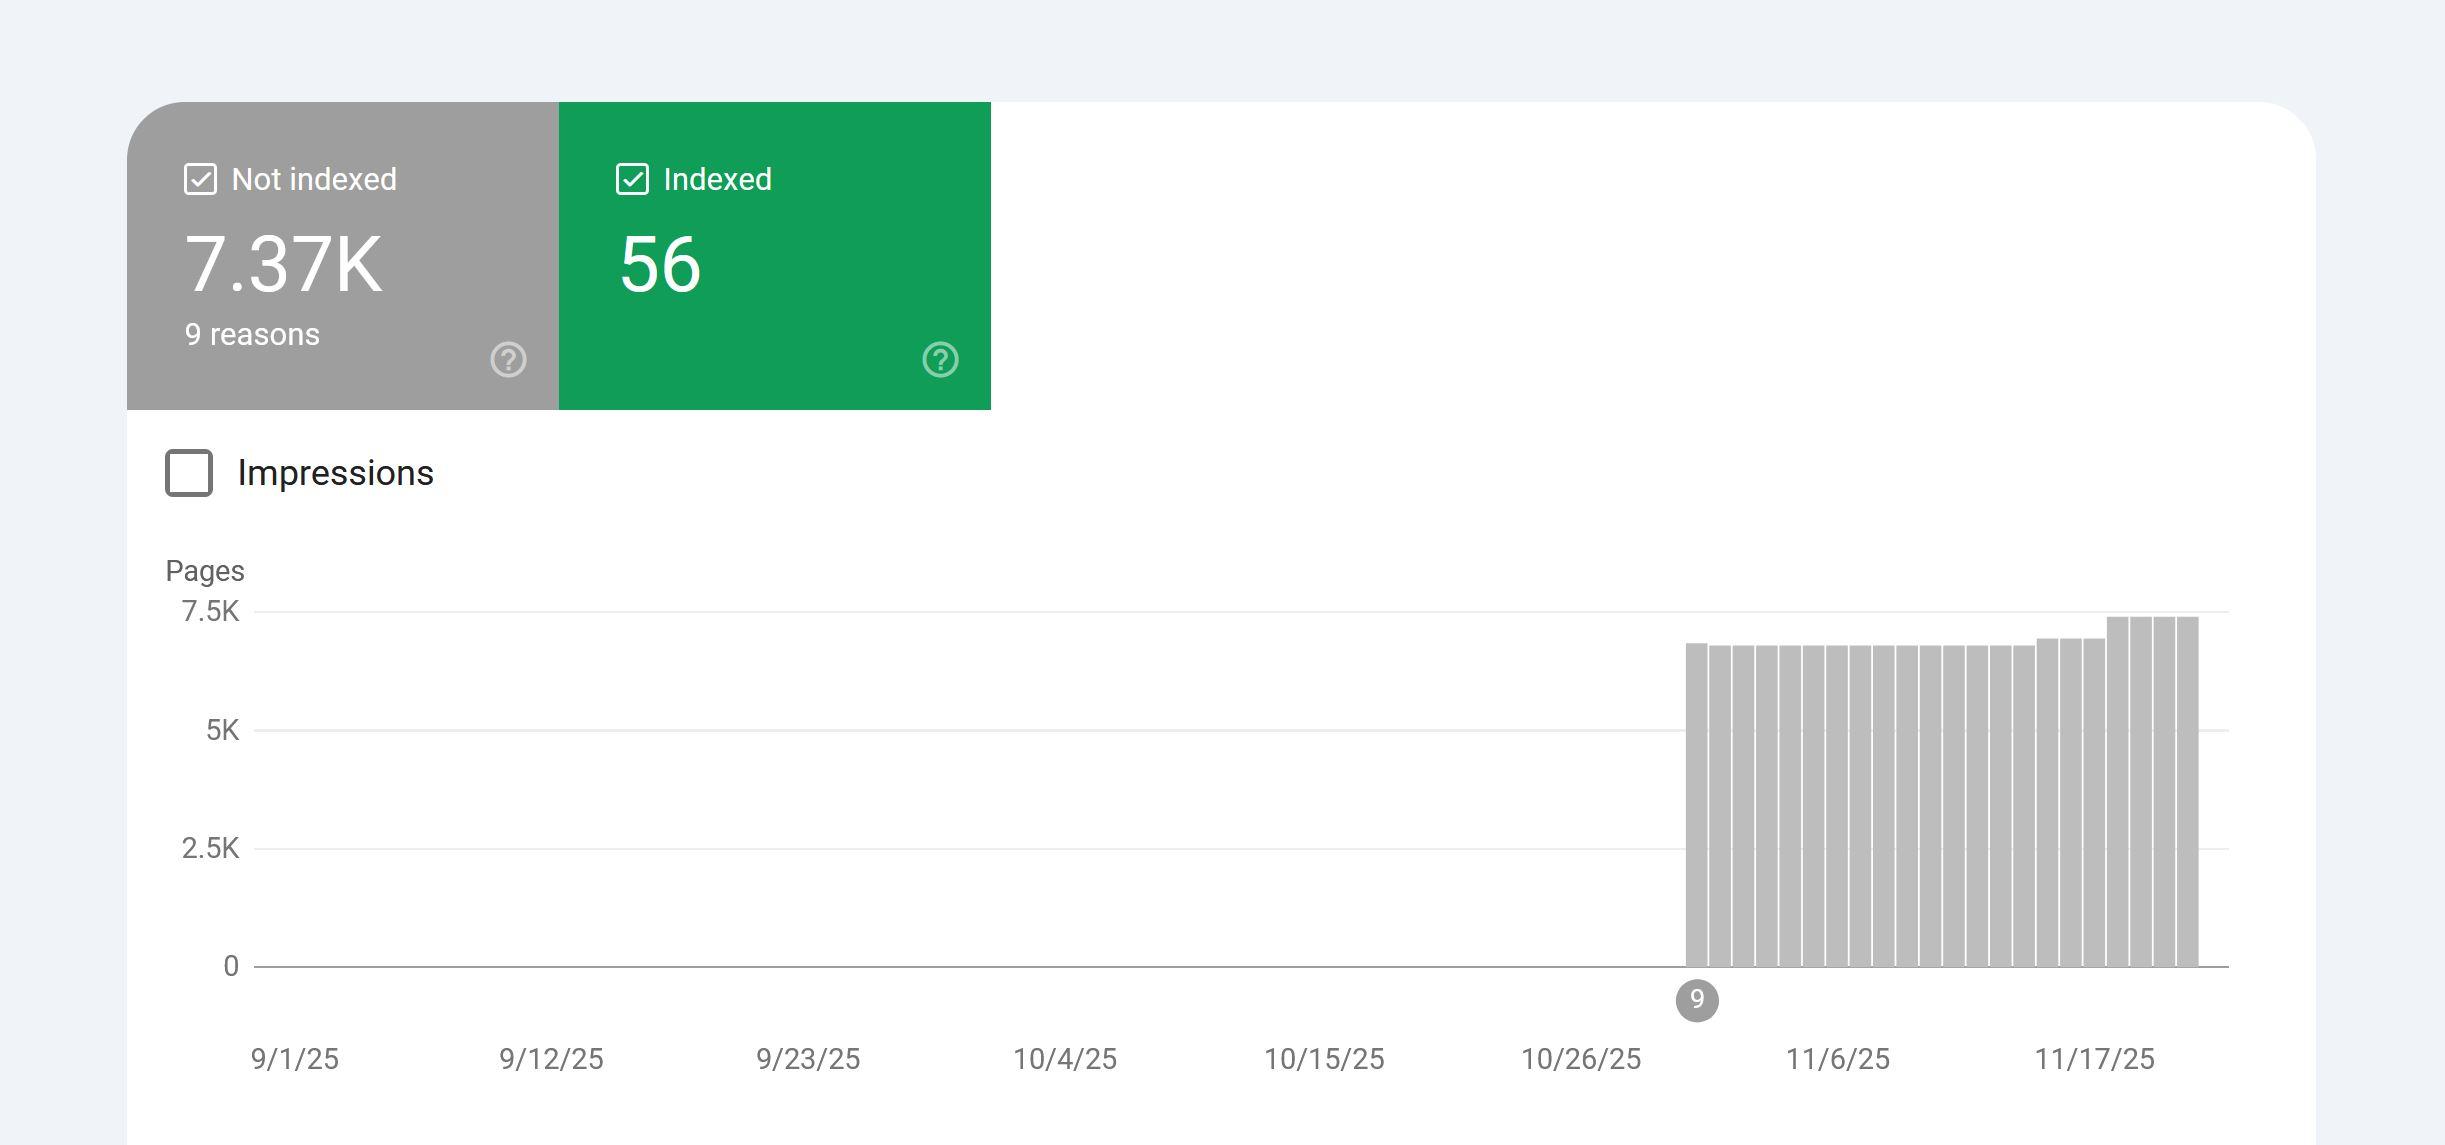Uncheck the Indexed checkbox
Image resolution: width=2445 pixels, height=1145 pixels.
click(632, 180)
